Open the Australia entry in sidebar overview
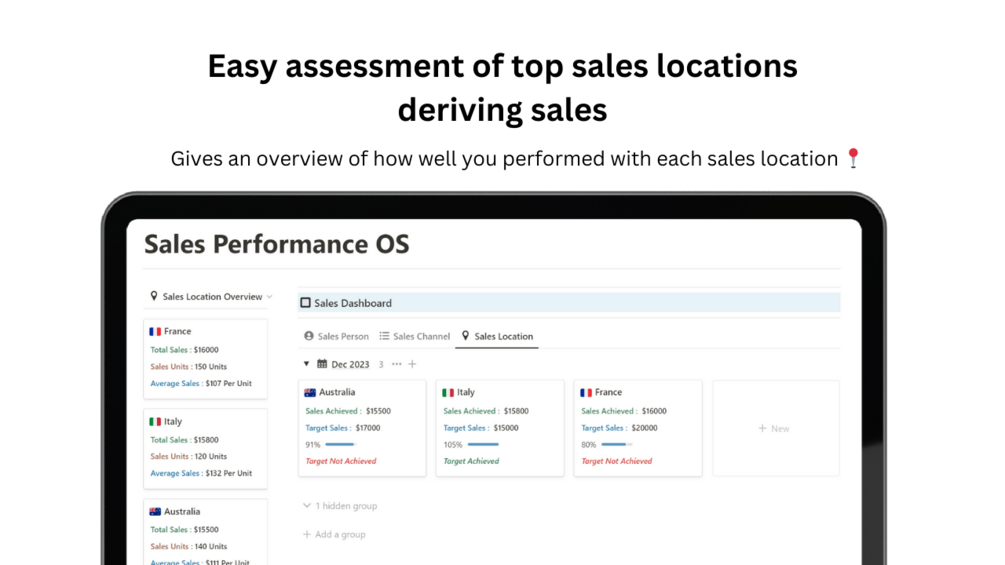Image resolution: width=1005 pixels, height=565 pixels. (205, 532)
